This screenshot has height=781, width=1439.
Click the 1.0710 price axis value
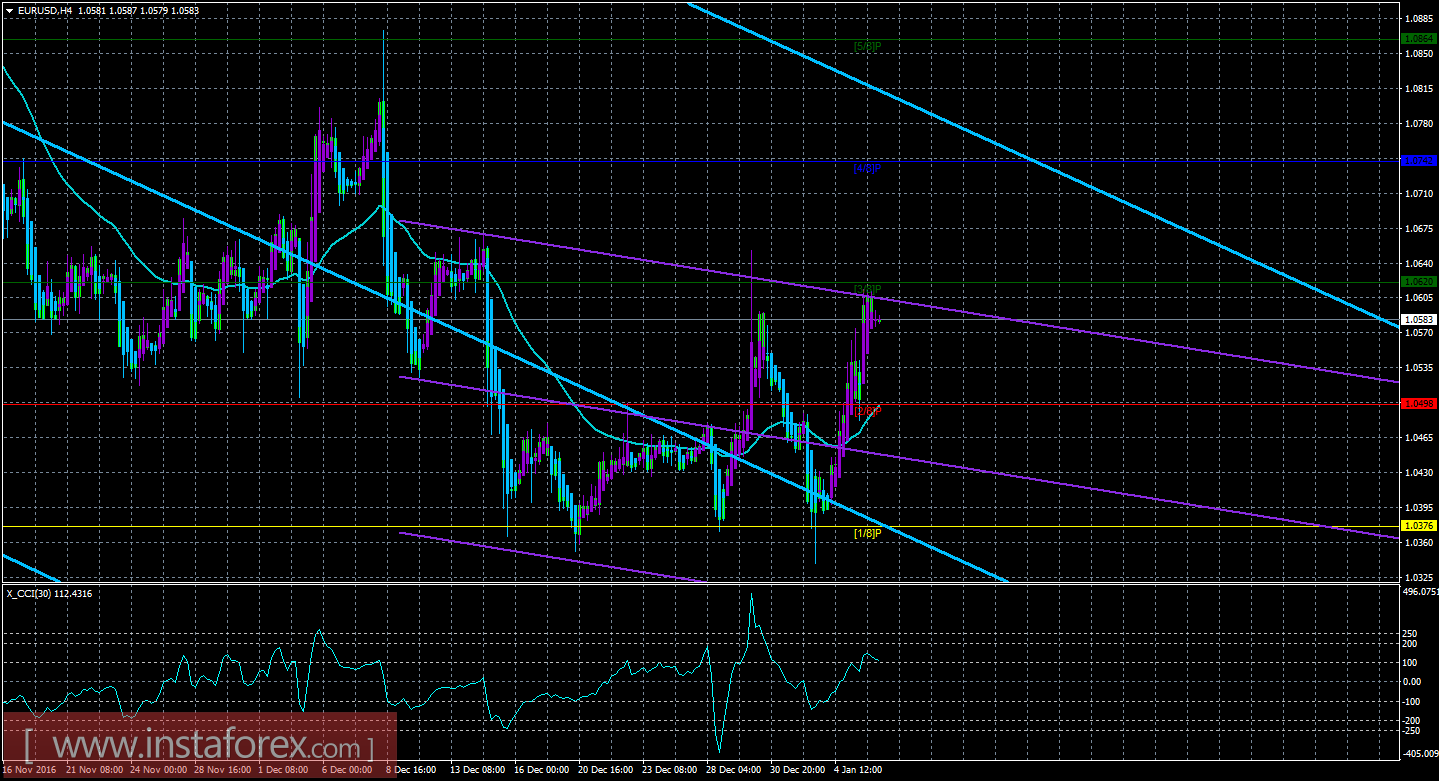pyautogui.click(x=1420, y=193)
